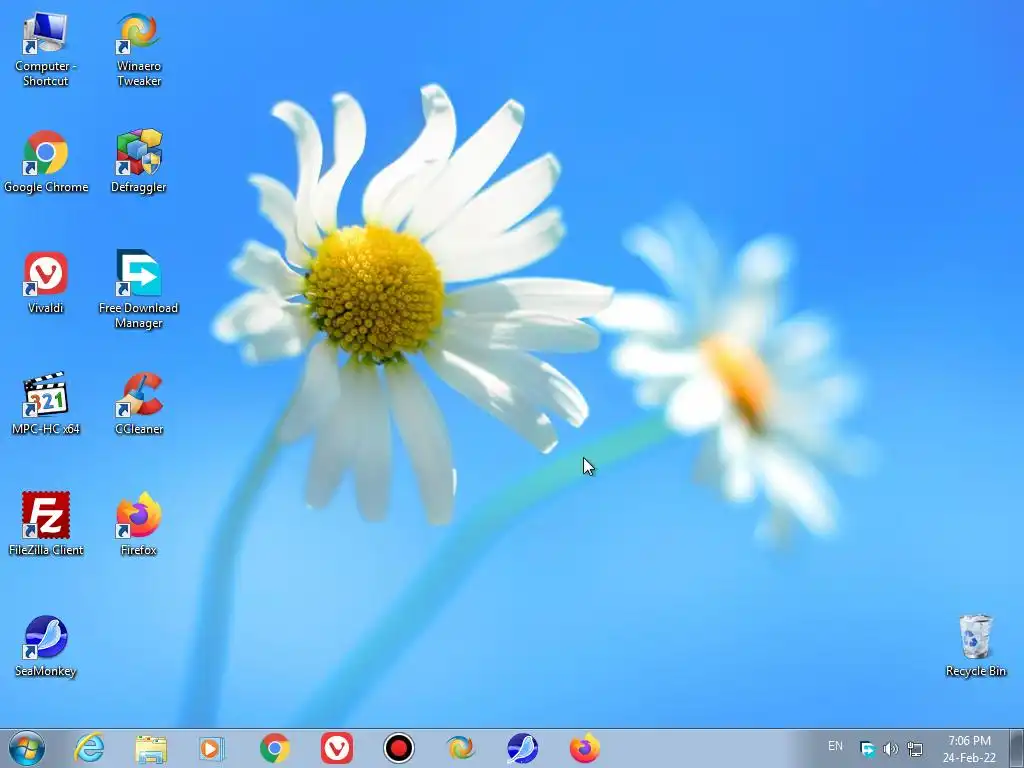Image resolution: width=1024 pixels, height=768 pixels.
Task: Click the CCleaner desktop icon
Action: (x=138, y=404)
